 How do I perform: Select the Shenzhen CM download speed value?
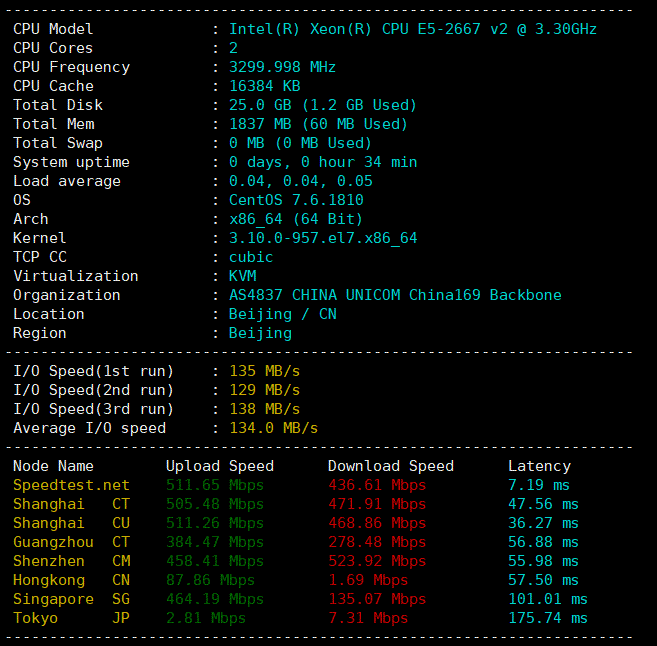coord(377,561)
